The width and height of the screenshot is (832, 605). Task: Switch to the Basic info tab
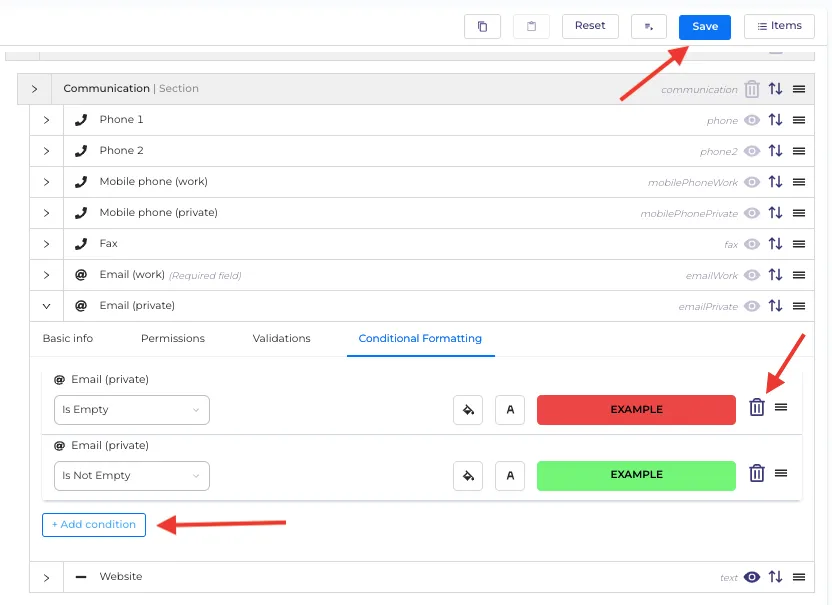[x=68, y=339]
